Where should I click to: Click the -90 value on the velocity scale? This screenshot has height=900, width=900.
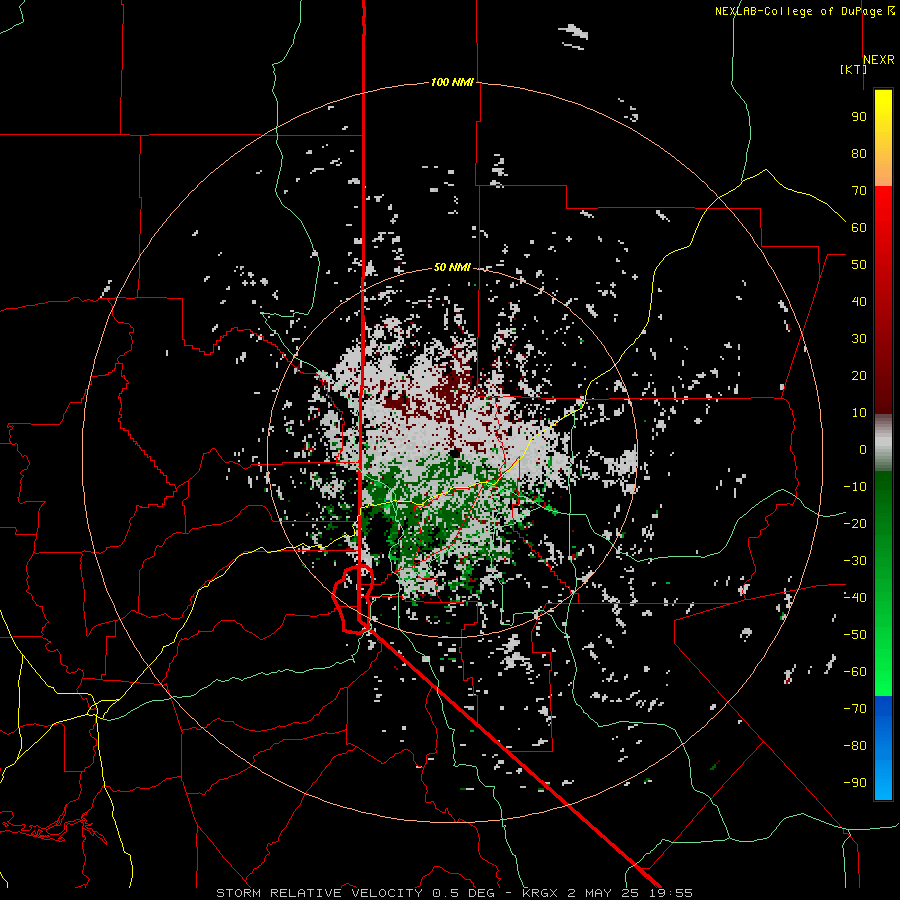point(855,782)
